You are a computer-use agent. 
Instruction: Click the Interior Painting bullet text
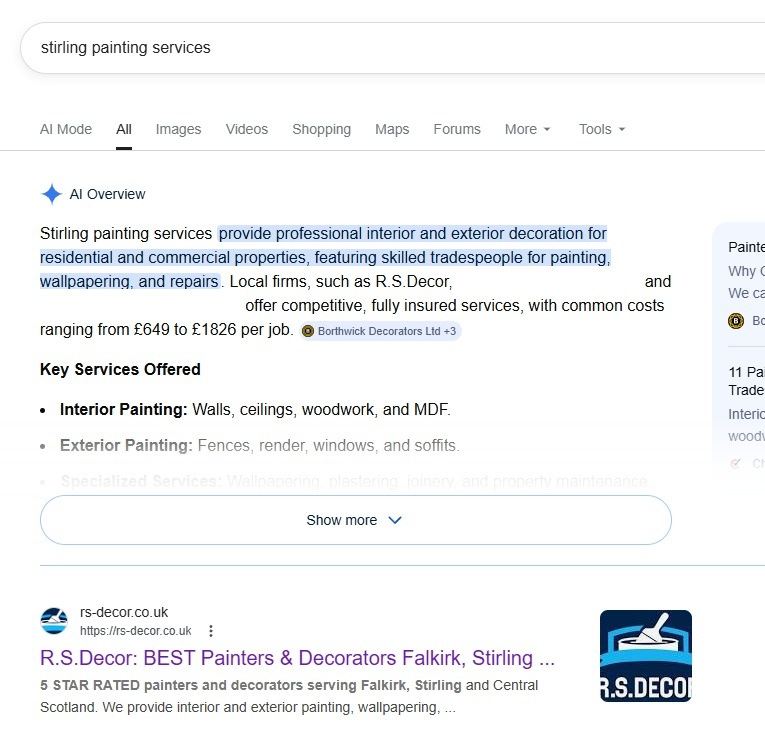(255, 409)
